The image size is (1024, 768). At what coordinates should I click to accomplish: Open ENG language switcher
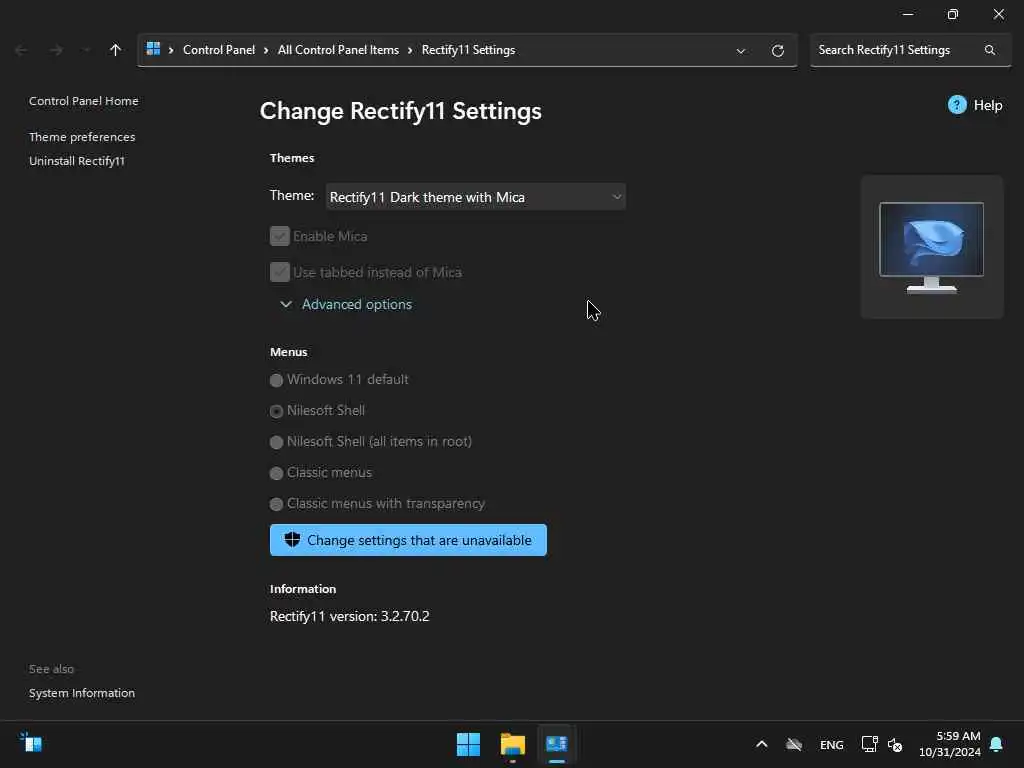coord(831,744)
